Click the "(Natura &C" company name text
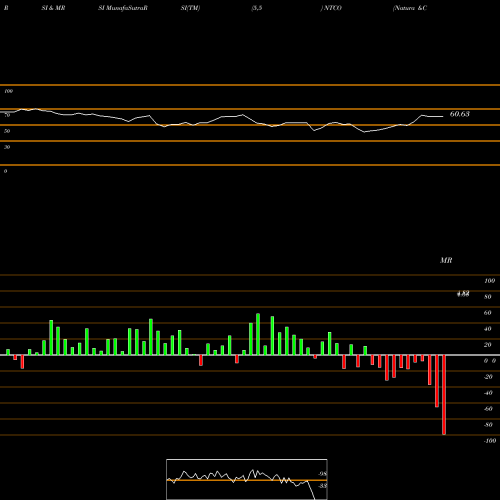The height and width of the screenshot is (500, 500). click(410, 8)
